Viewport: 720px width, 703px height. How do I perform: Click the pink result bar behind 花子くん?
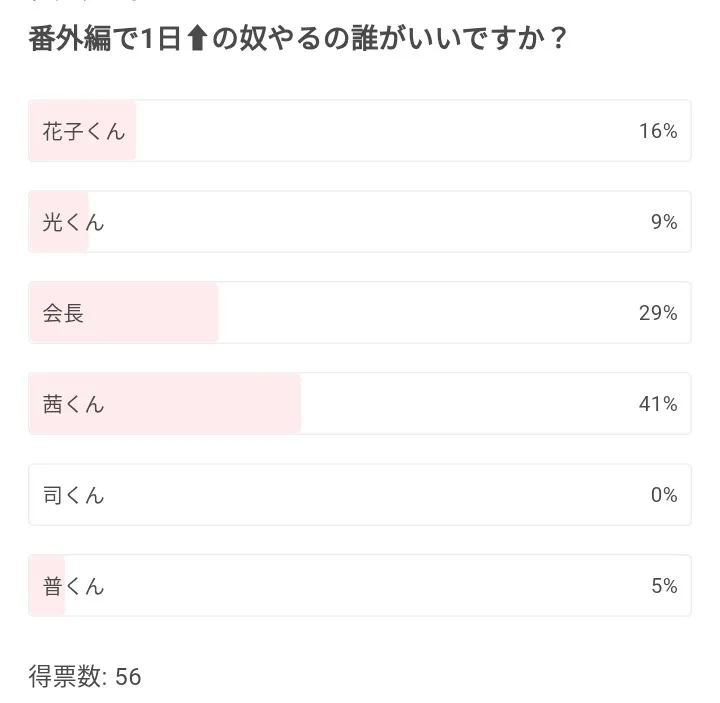[x=84, y=131]
